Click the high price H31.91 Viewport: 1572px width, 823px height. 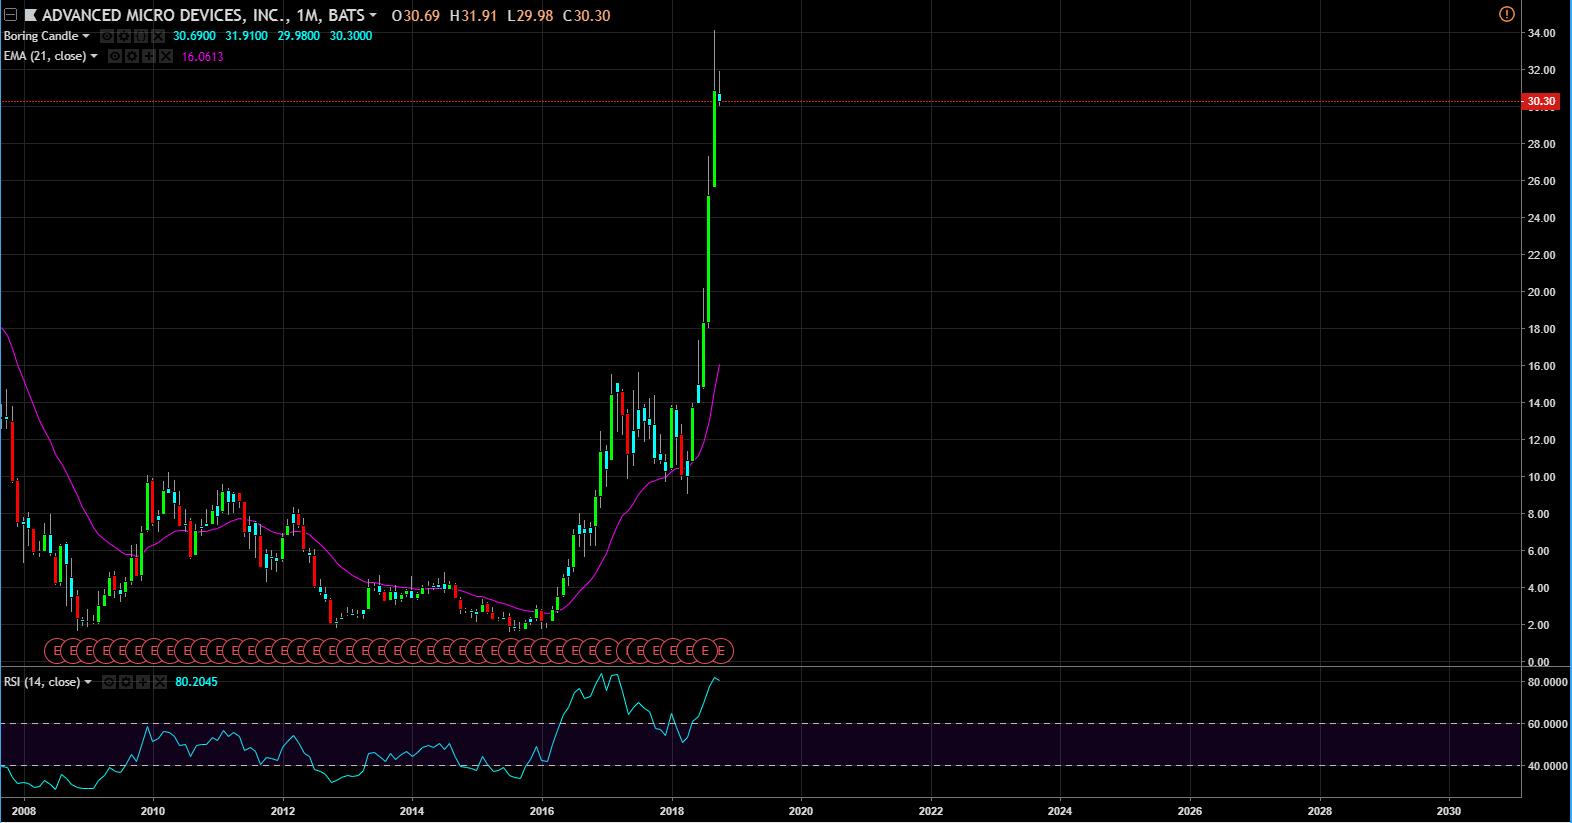point(473,16)
